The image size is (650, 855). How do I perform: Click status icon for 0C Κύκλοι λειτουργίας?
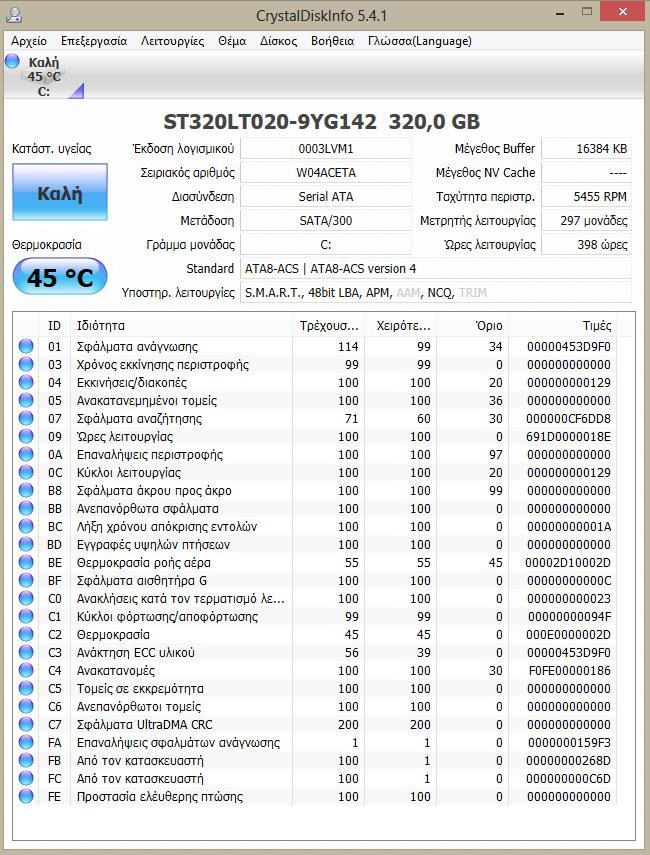26,472
